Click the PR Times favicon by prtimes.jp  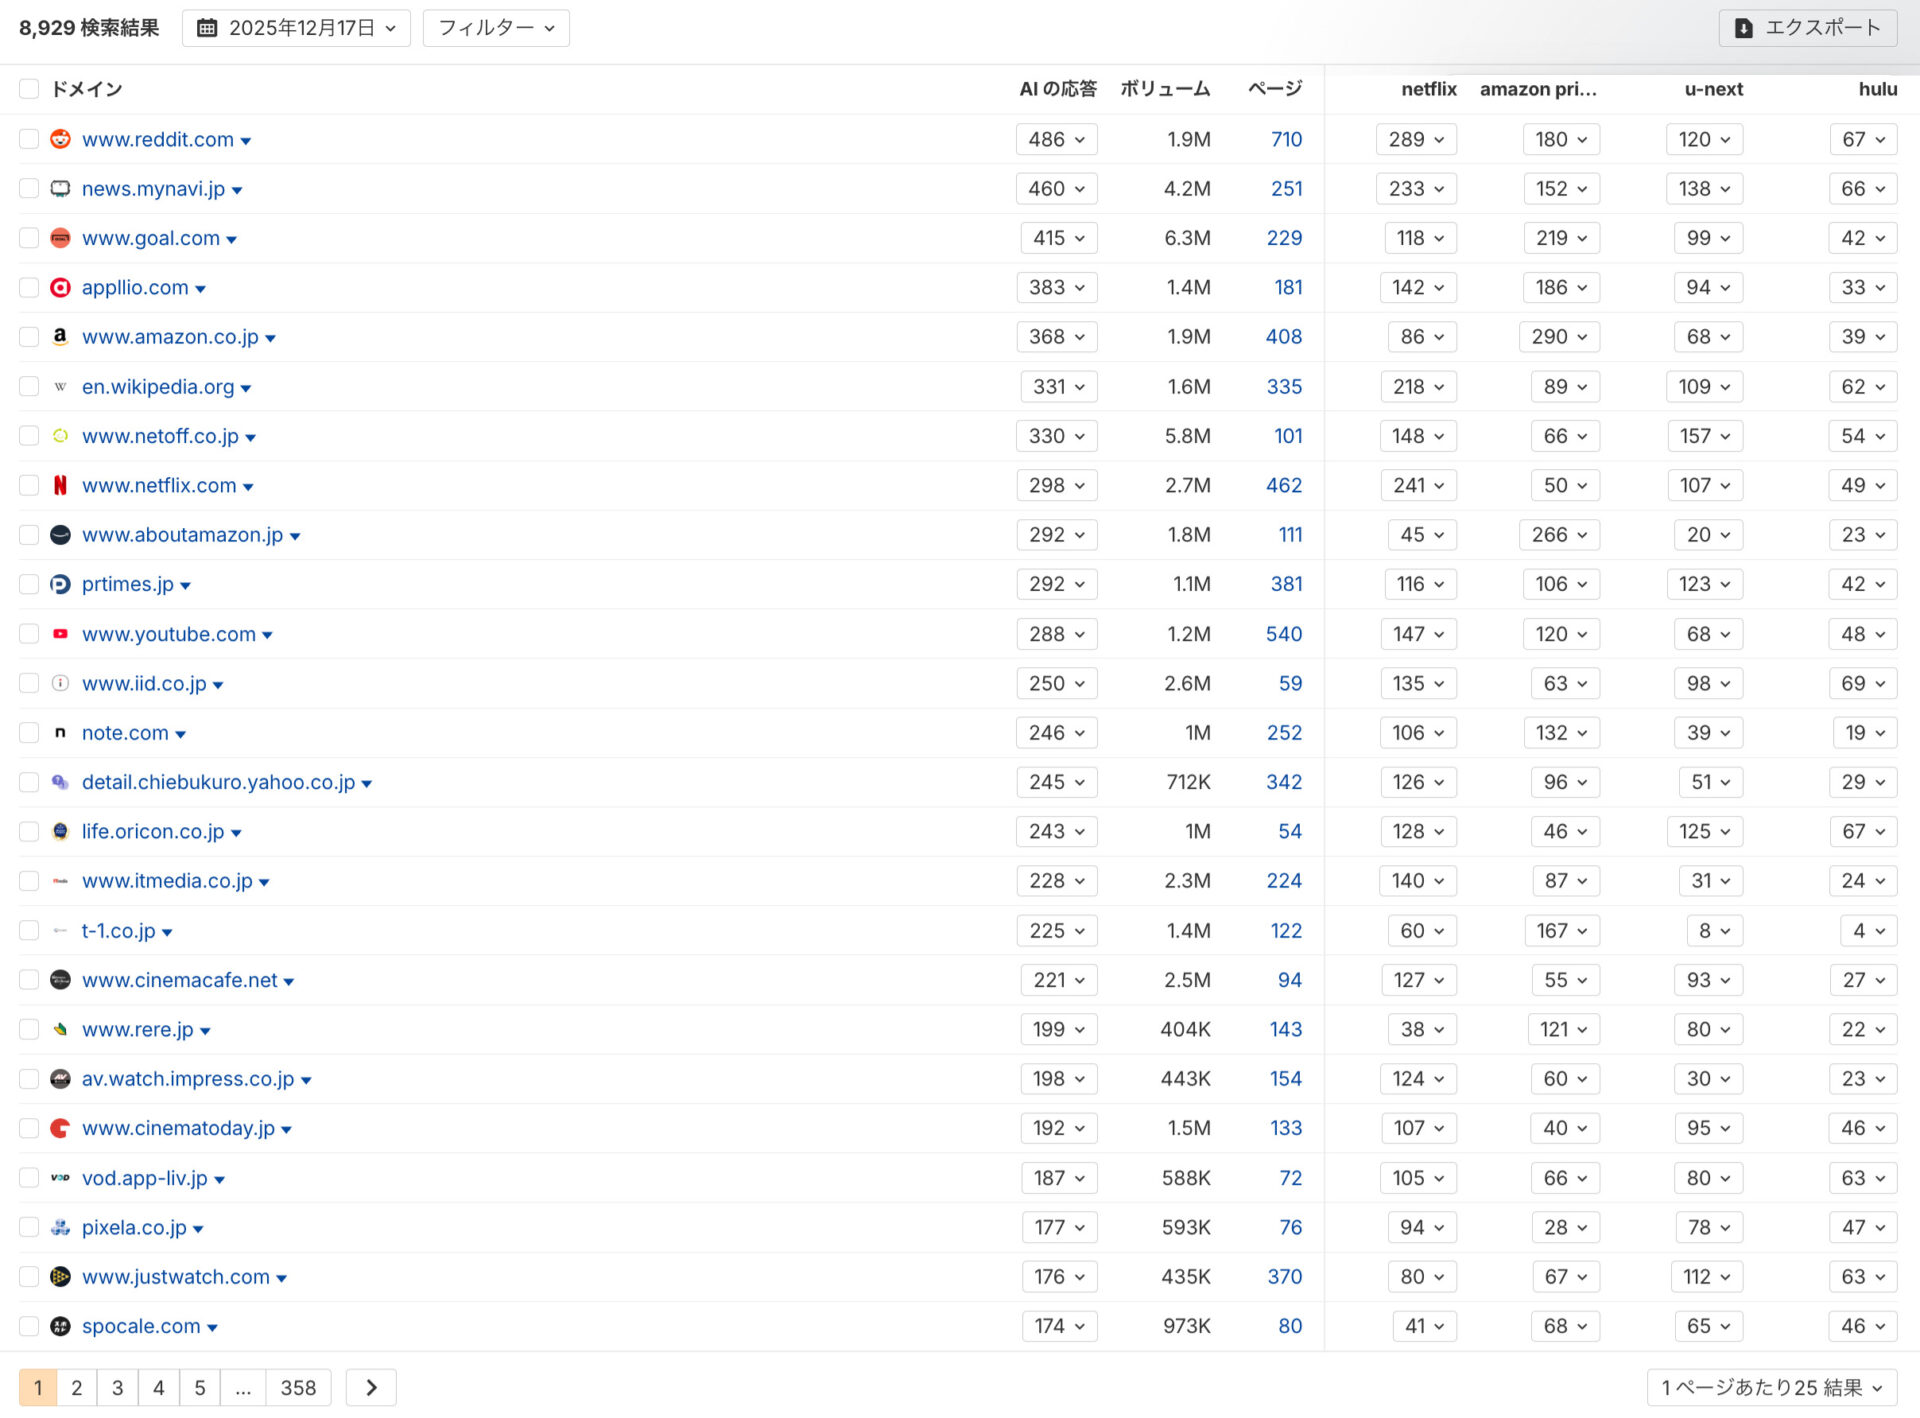60,584
